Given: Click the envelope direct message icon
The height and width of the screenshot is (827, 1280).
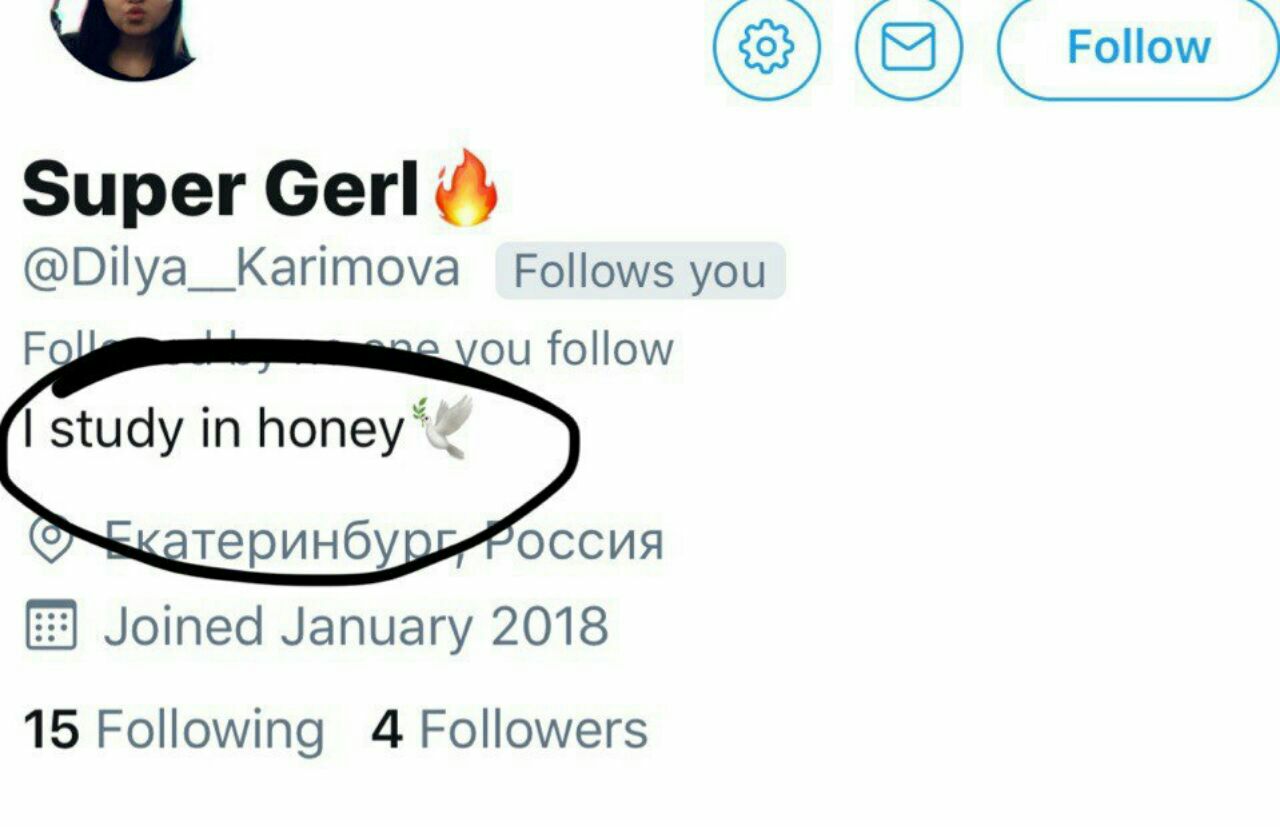Looking at the screenshot, I should tap(909, 46).
